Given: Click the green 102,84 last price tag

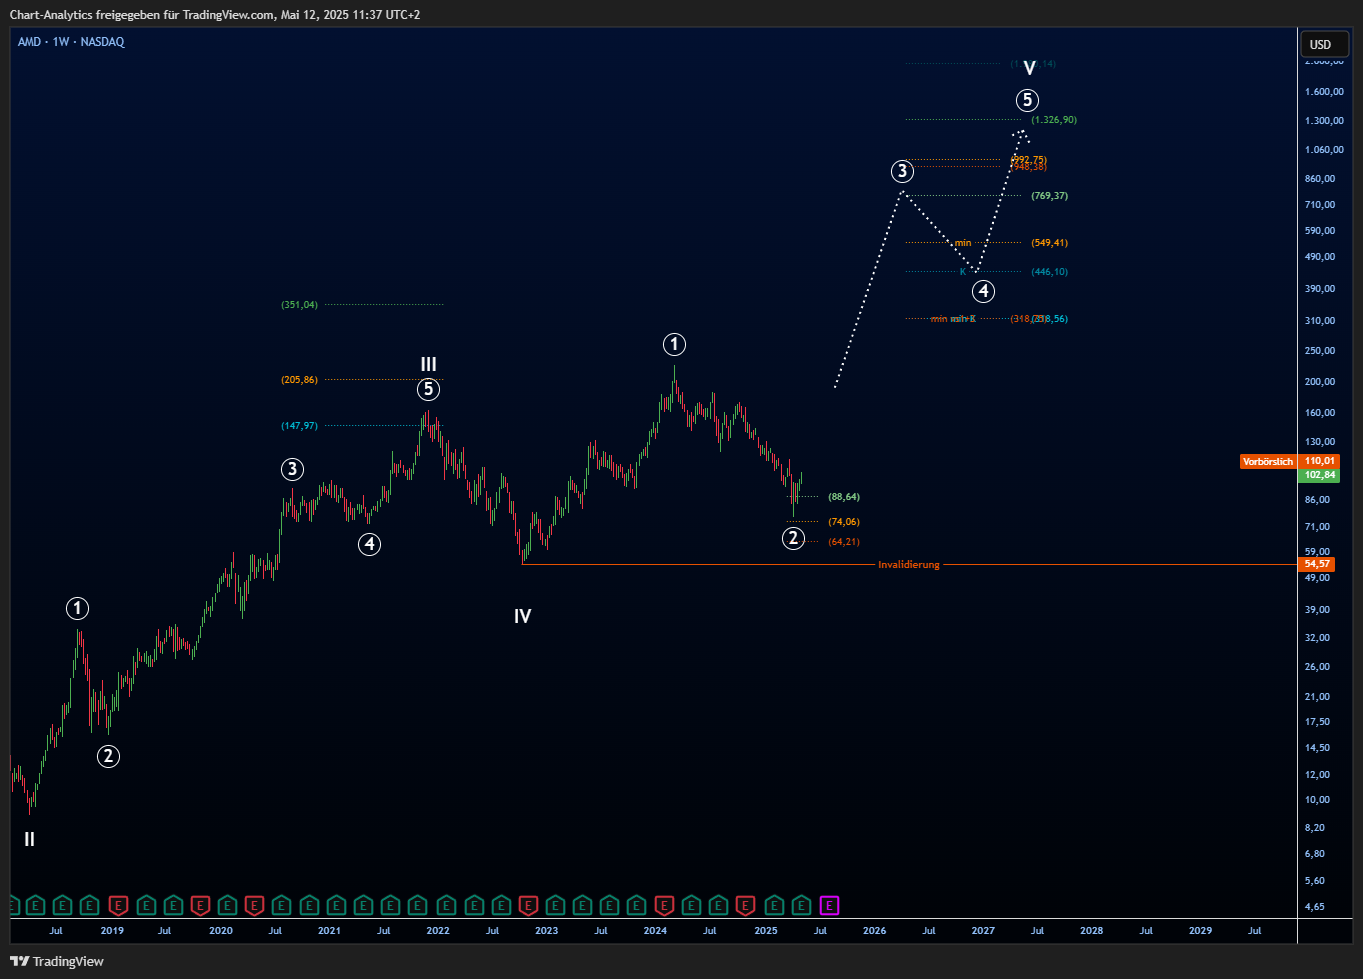Looking at the screenshot, I should coord(1320,475).
